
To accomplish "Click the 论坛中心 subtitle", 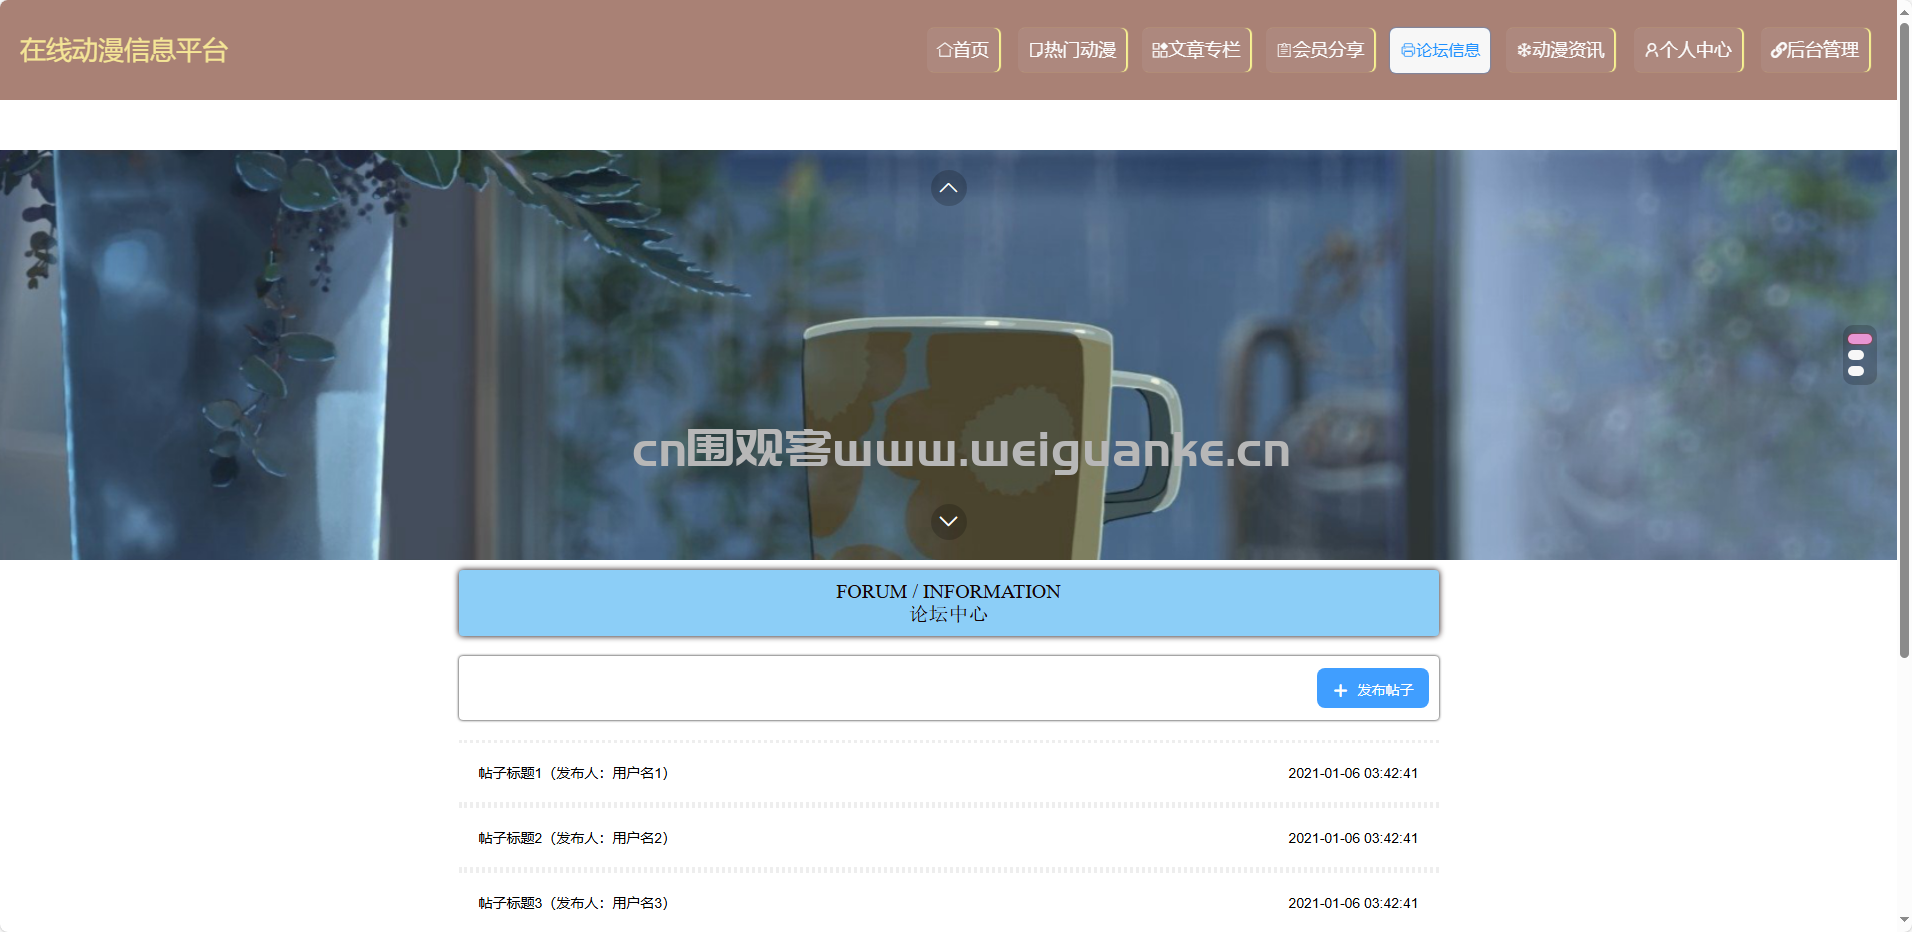I will 948,614.
